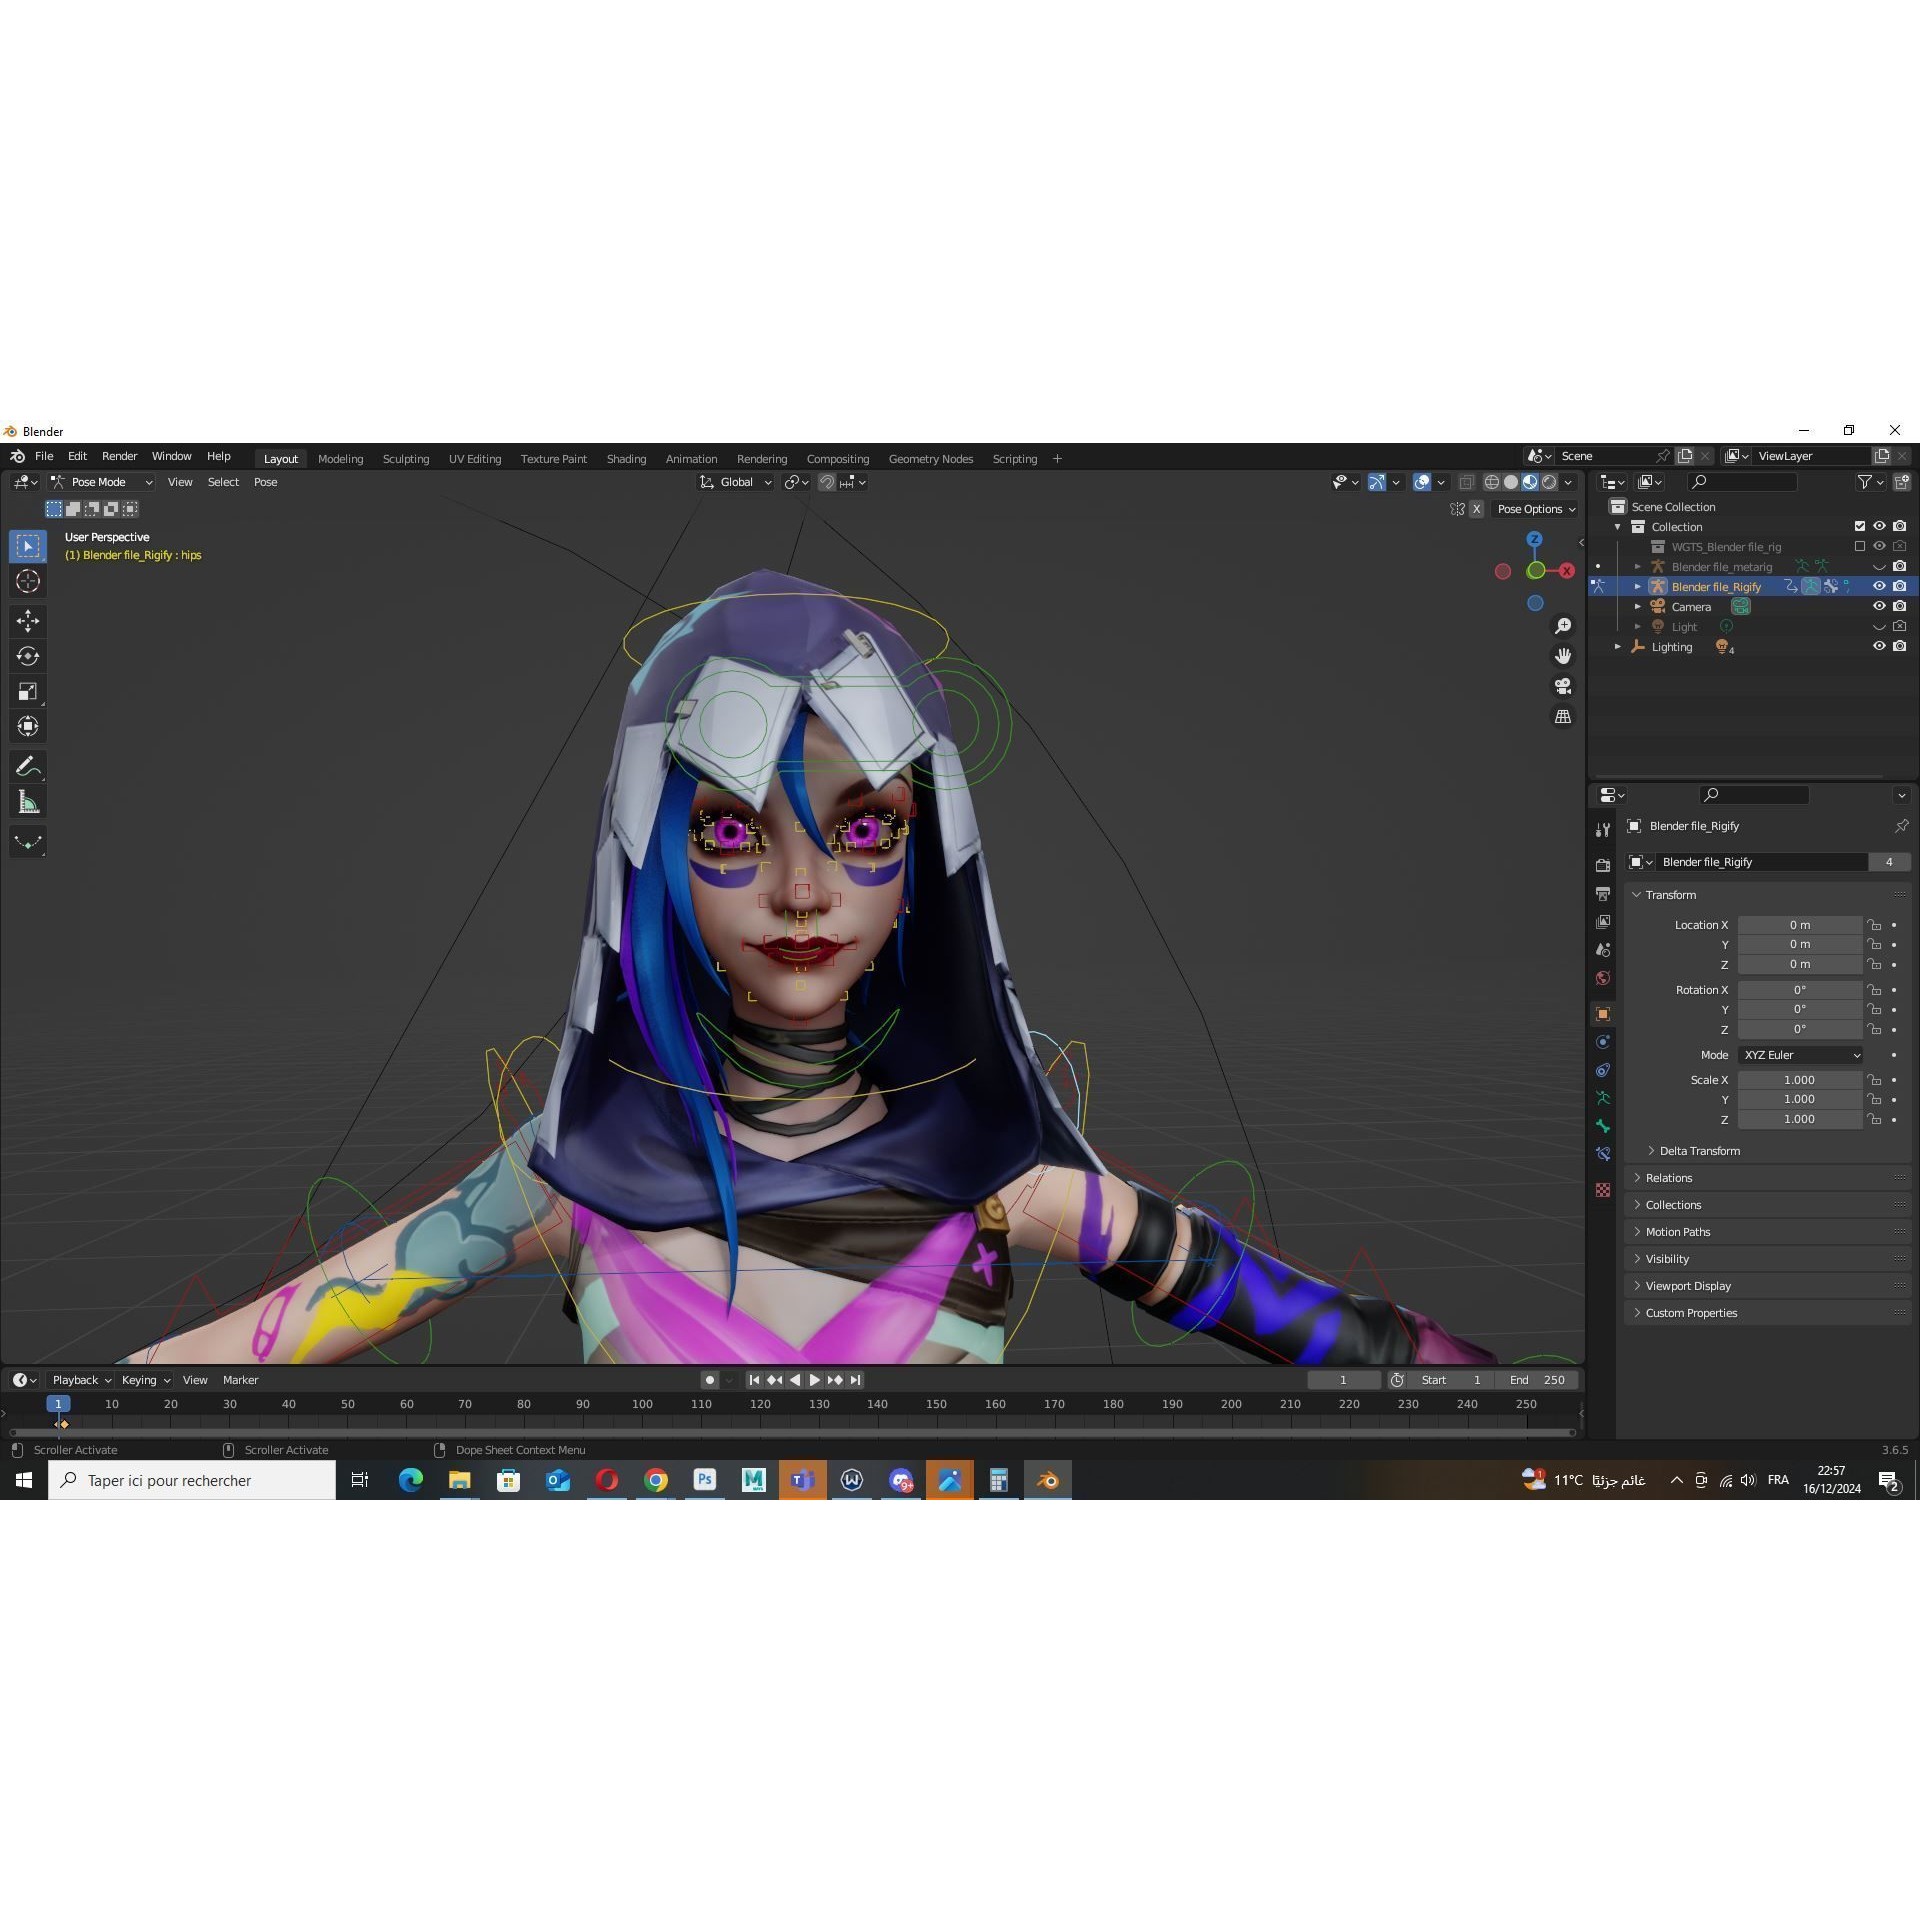
Task: Uncheck the Collection exclude checkbox
Action: point(1860,526)
